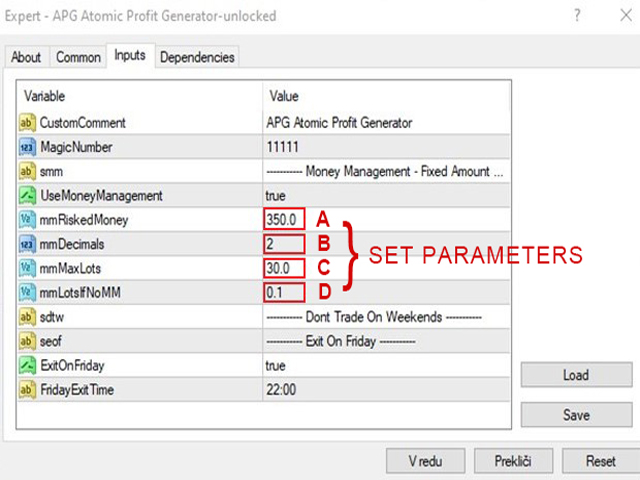Edit the mmMaxLots value 30.0
Screen dimensions: 640x480
[x=284, y=268]
